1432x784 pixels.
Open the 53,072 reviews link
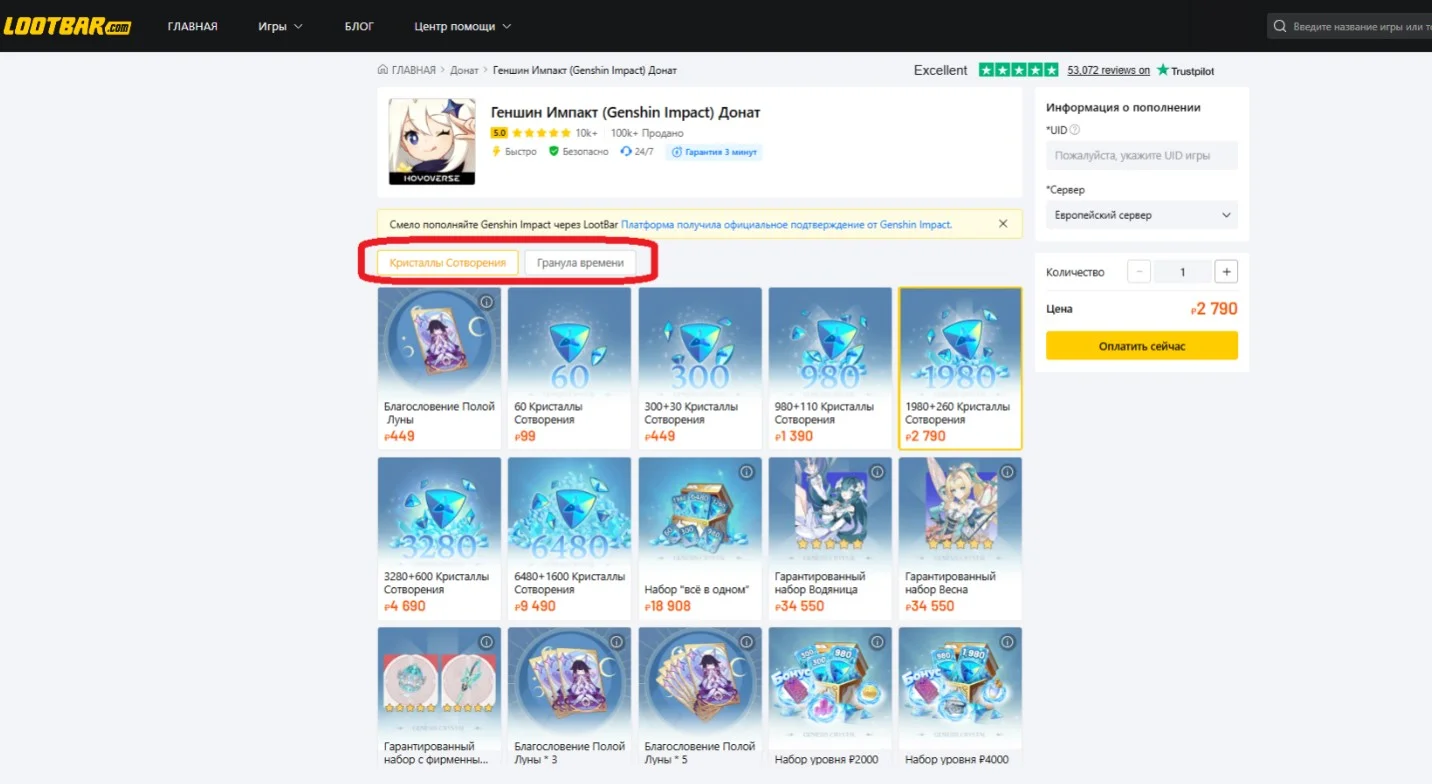[1109, 70]
